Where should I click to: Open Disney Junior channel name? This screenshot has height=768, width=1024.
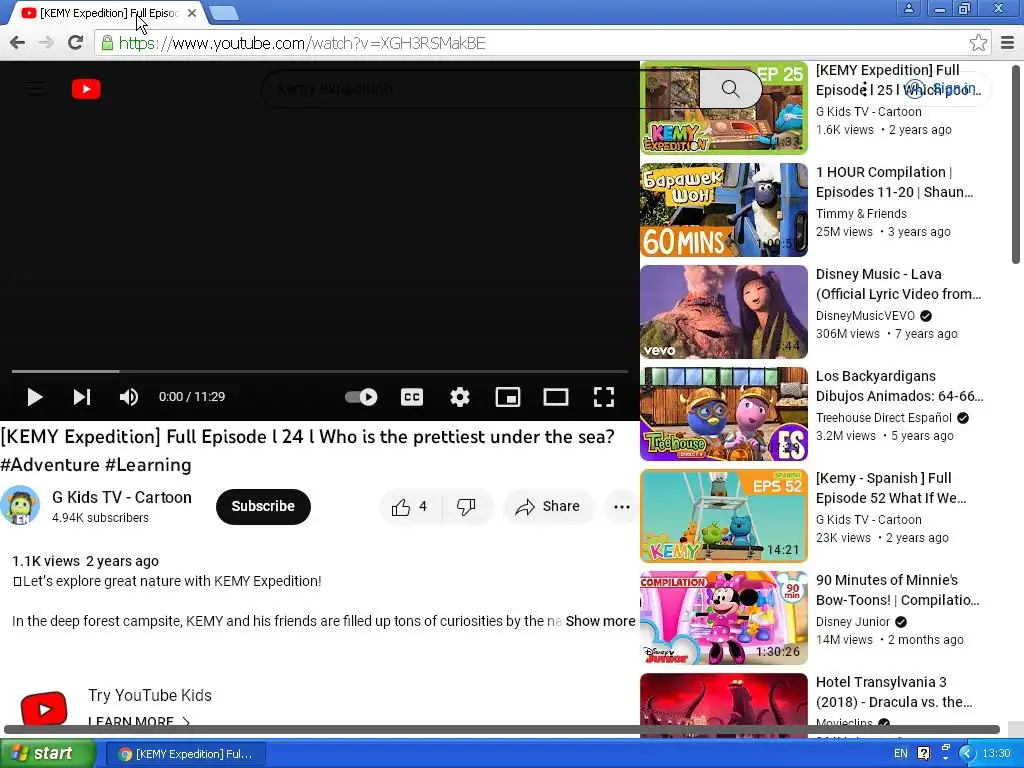point(853,622)
